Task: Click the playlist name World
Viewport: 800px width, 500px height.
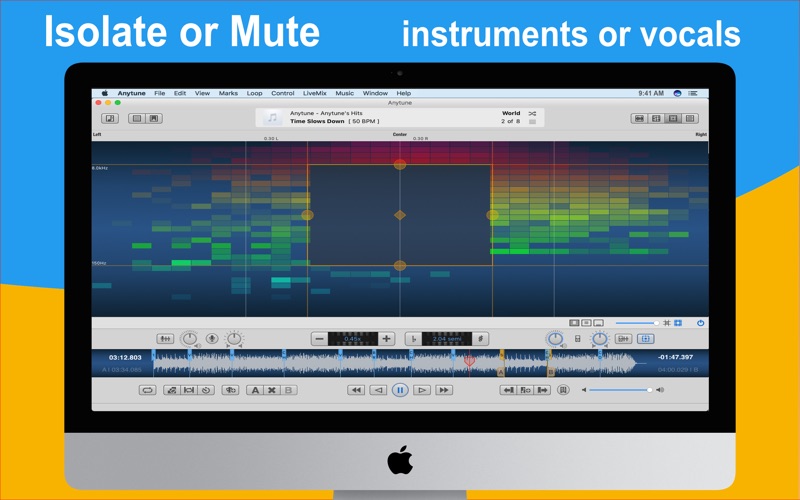Action: click(x=511, y=113)
